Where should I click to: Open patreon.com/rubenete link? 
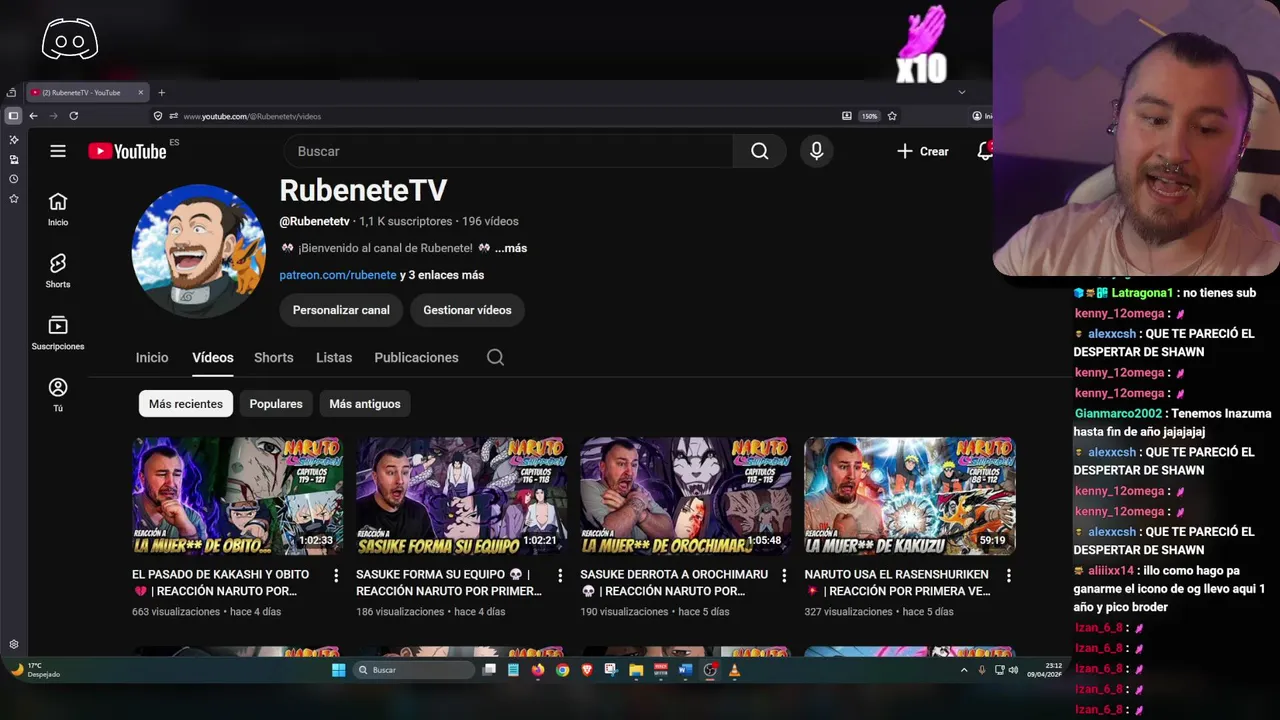click(338, 275)
